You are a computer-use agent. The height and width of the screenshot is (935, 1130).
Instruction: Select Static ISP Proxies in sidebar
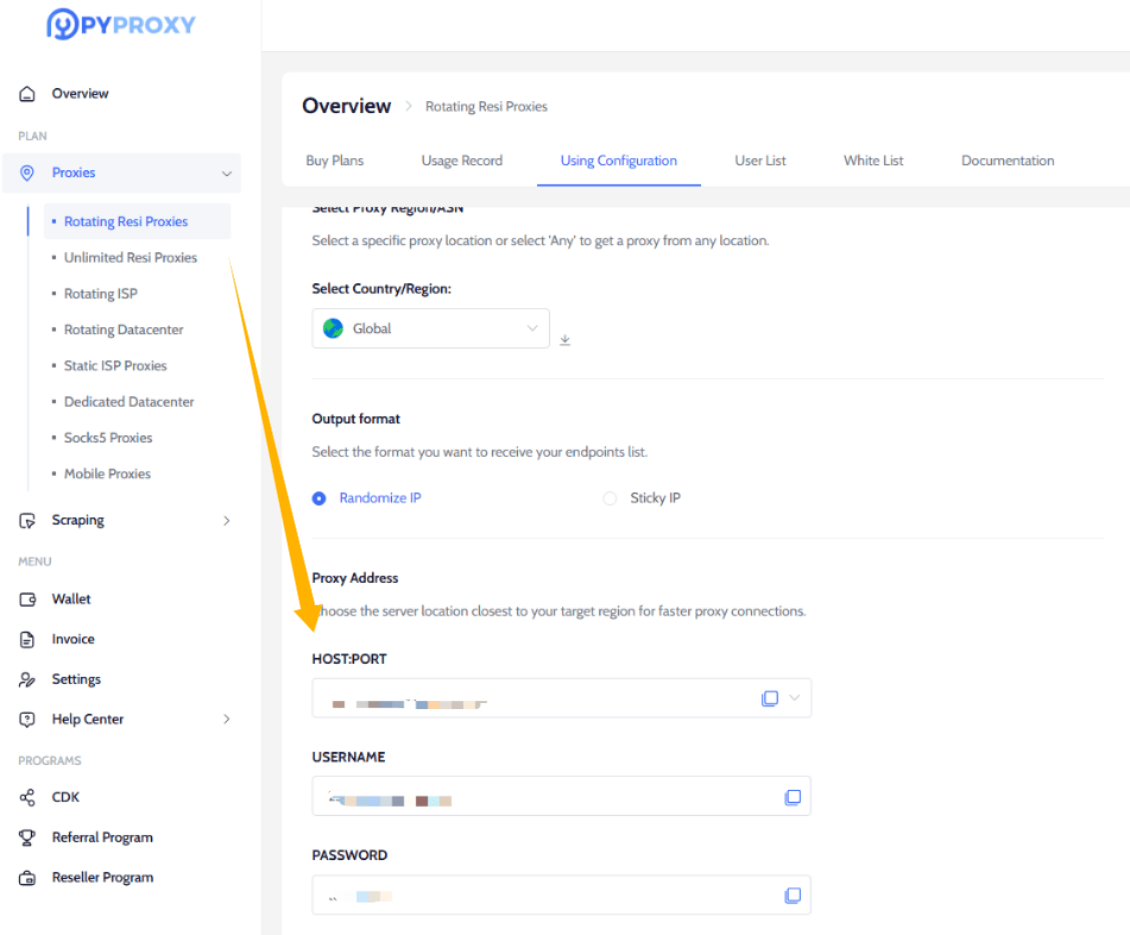(115, 366)
